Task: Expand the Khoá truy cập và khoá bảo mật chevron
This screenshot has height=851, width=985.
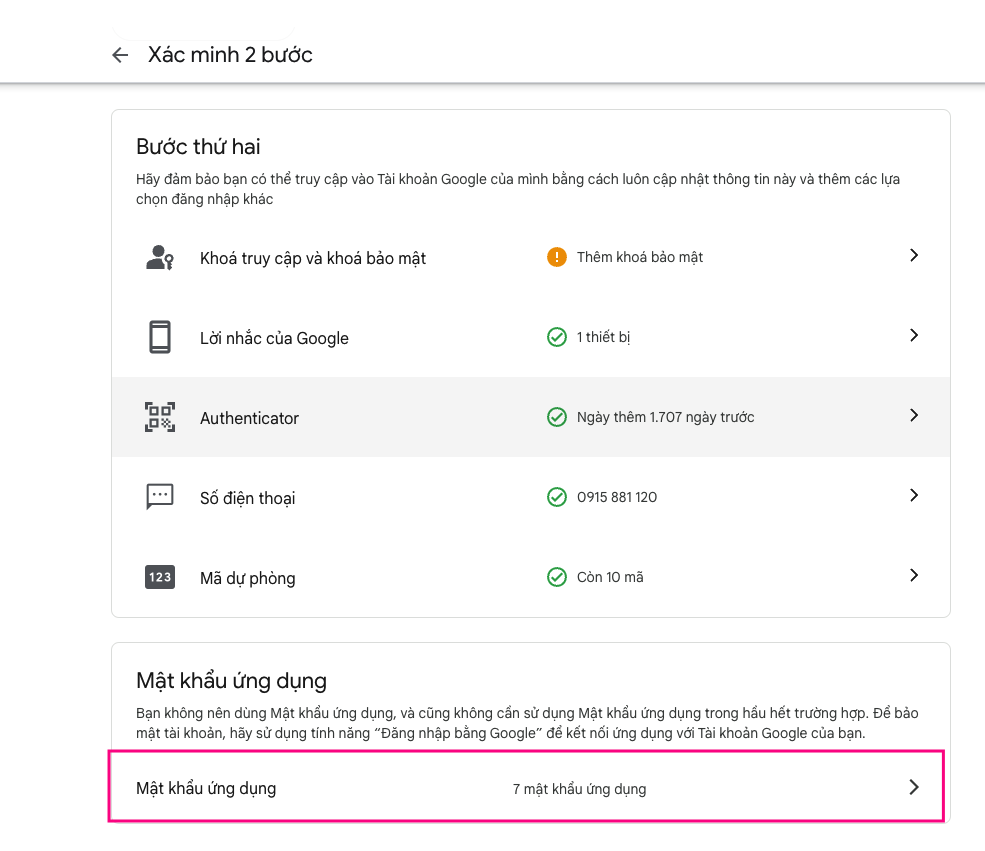Action: pyautogui.click(x=913, y=256)
